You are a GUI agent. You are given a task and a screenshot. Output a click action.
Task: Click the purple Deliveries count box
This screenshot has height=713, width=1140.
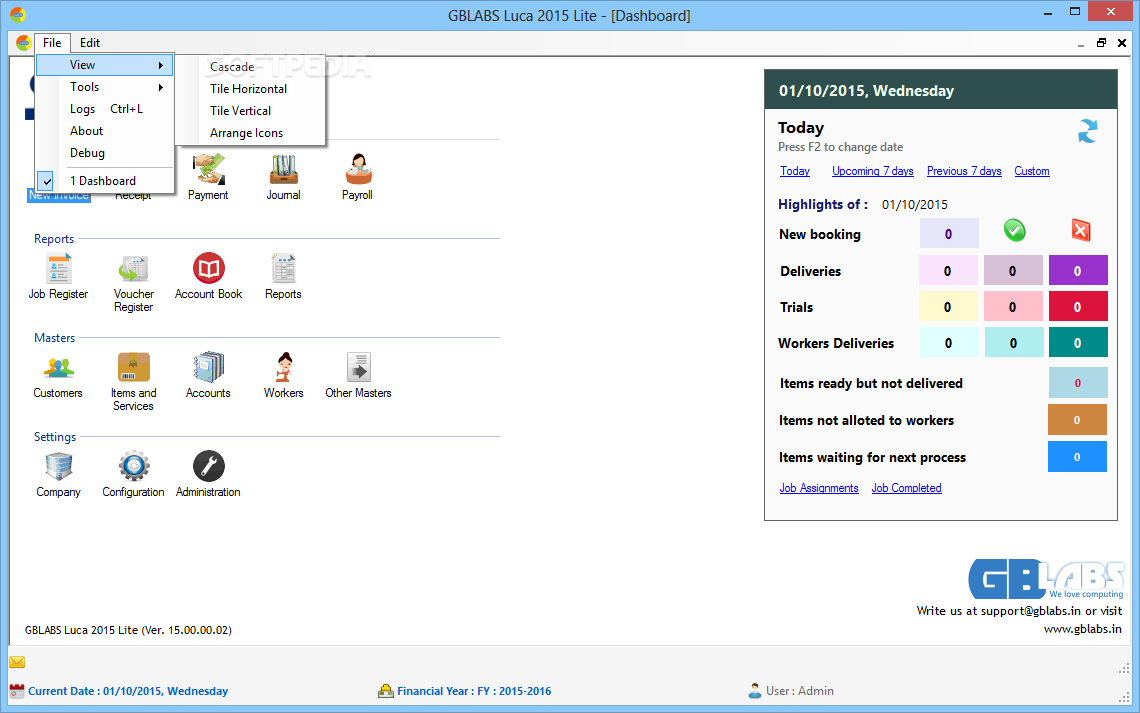pyautogui.click(x=1078, y=270)
